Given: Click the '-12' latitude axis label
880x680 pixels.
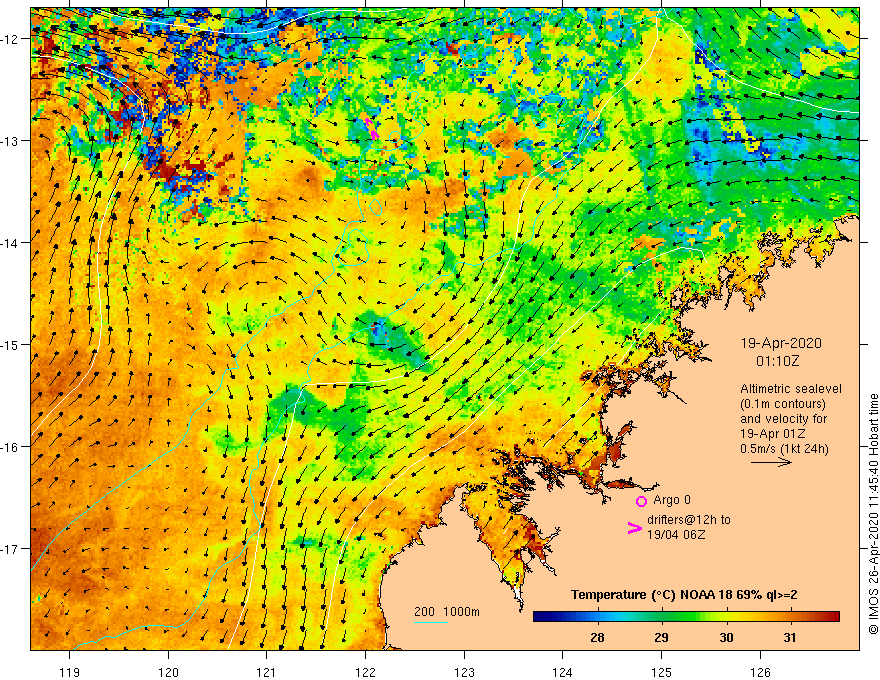Looking at the screenshot, I should [x=10, y=39].
